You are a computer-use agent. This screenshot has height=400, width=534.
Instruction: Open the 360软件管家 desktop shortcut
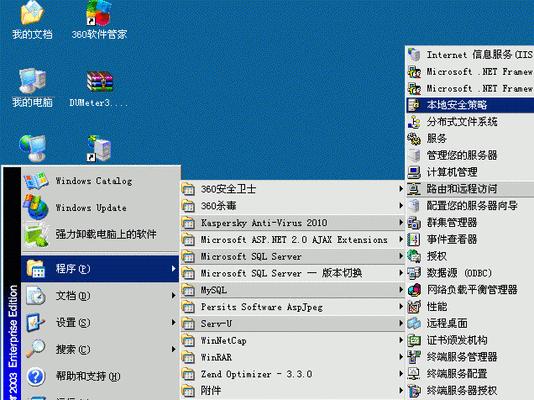coord(99,19)
